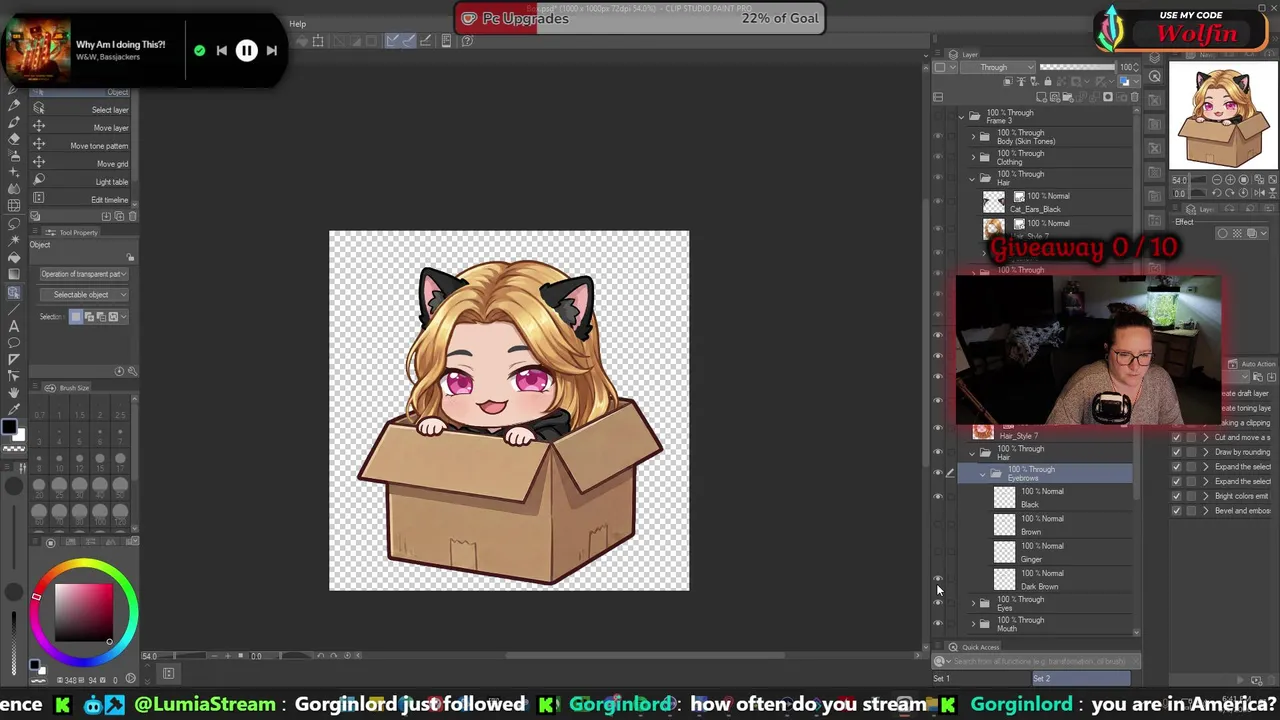Open Operation of transparent part dropdown
1280x720 pixels.
tap(84, 274)
